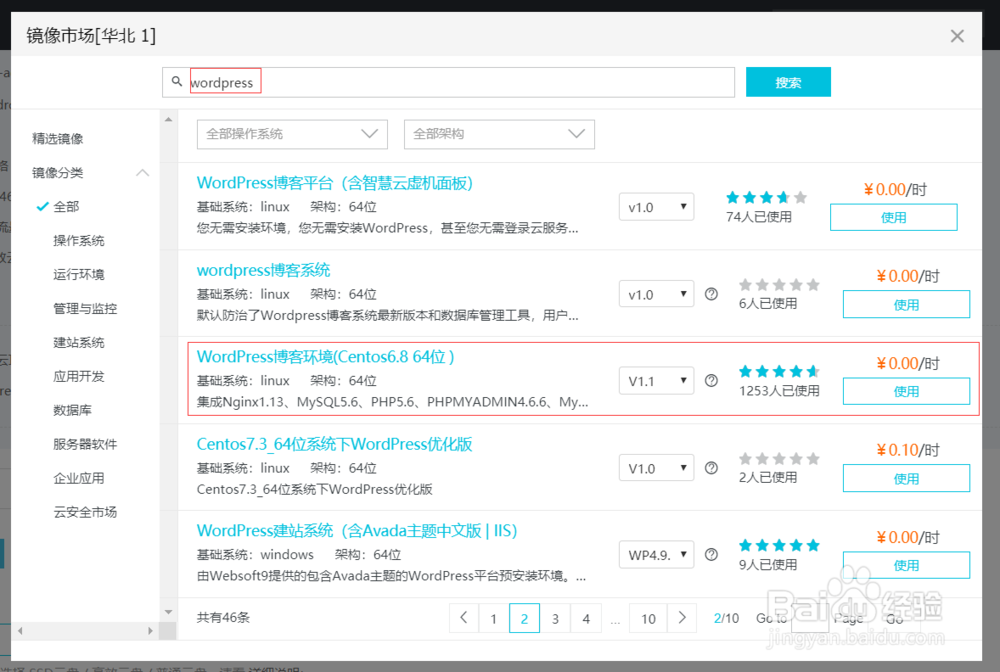Click the fifth star for WordPress建站系统 rating
This screenshot has width=1000, height=672.
pos(812,545)
